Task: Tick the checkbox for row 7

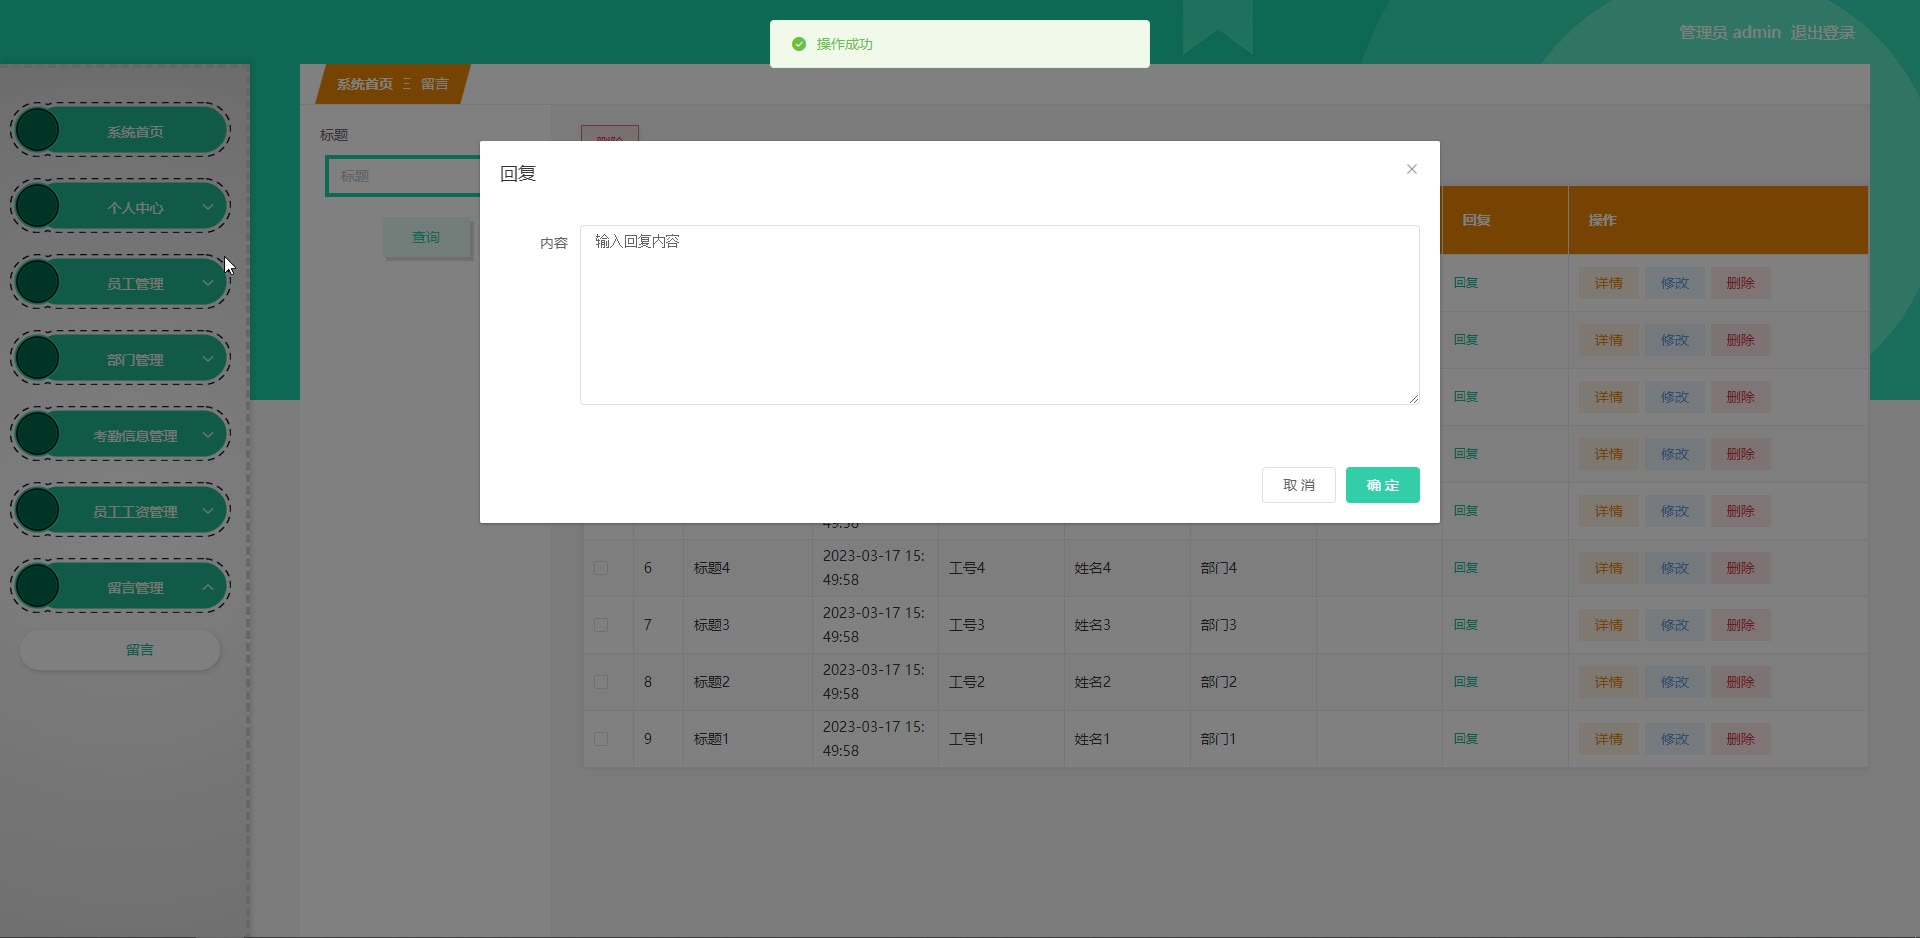Action: pos(601,625)
